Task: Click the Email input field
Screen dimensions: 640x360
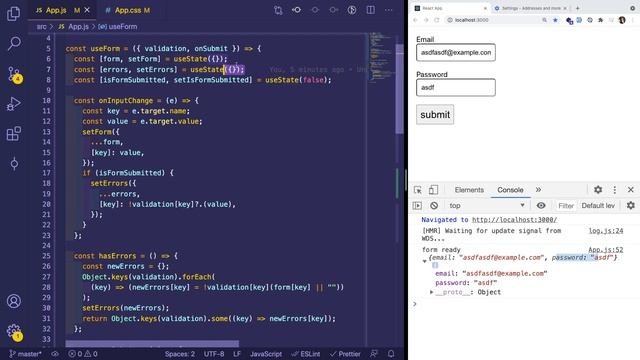Action: click(456, 52)
